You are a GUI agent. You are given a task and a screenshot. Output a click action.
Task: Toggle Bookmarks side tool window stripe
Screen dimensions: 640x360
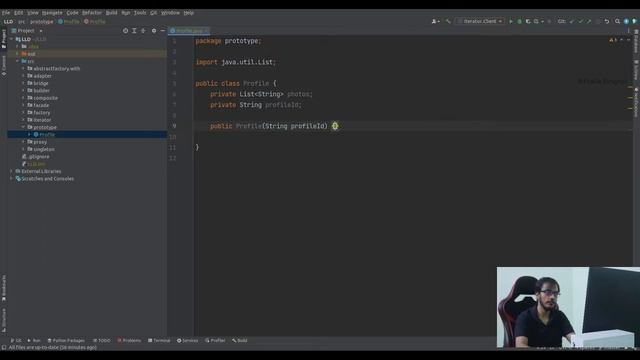tap(4, 288)
